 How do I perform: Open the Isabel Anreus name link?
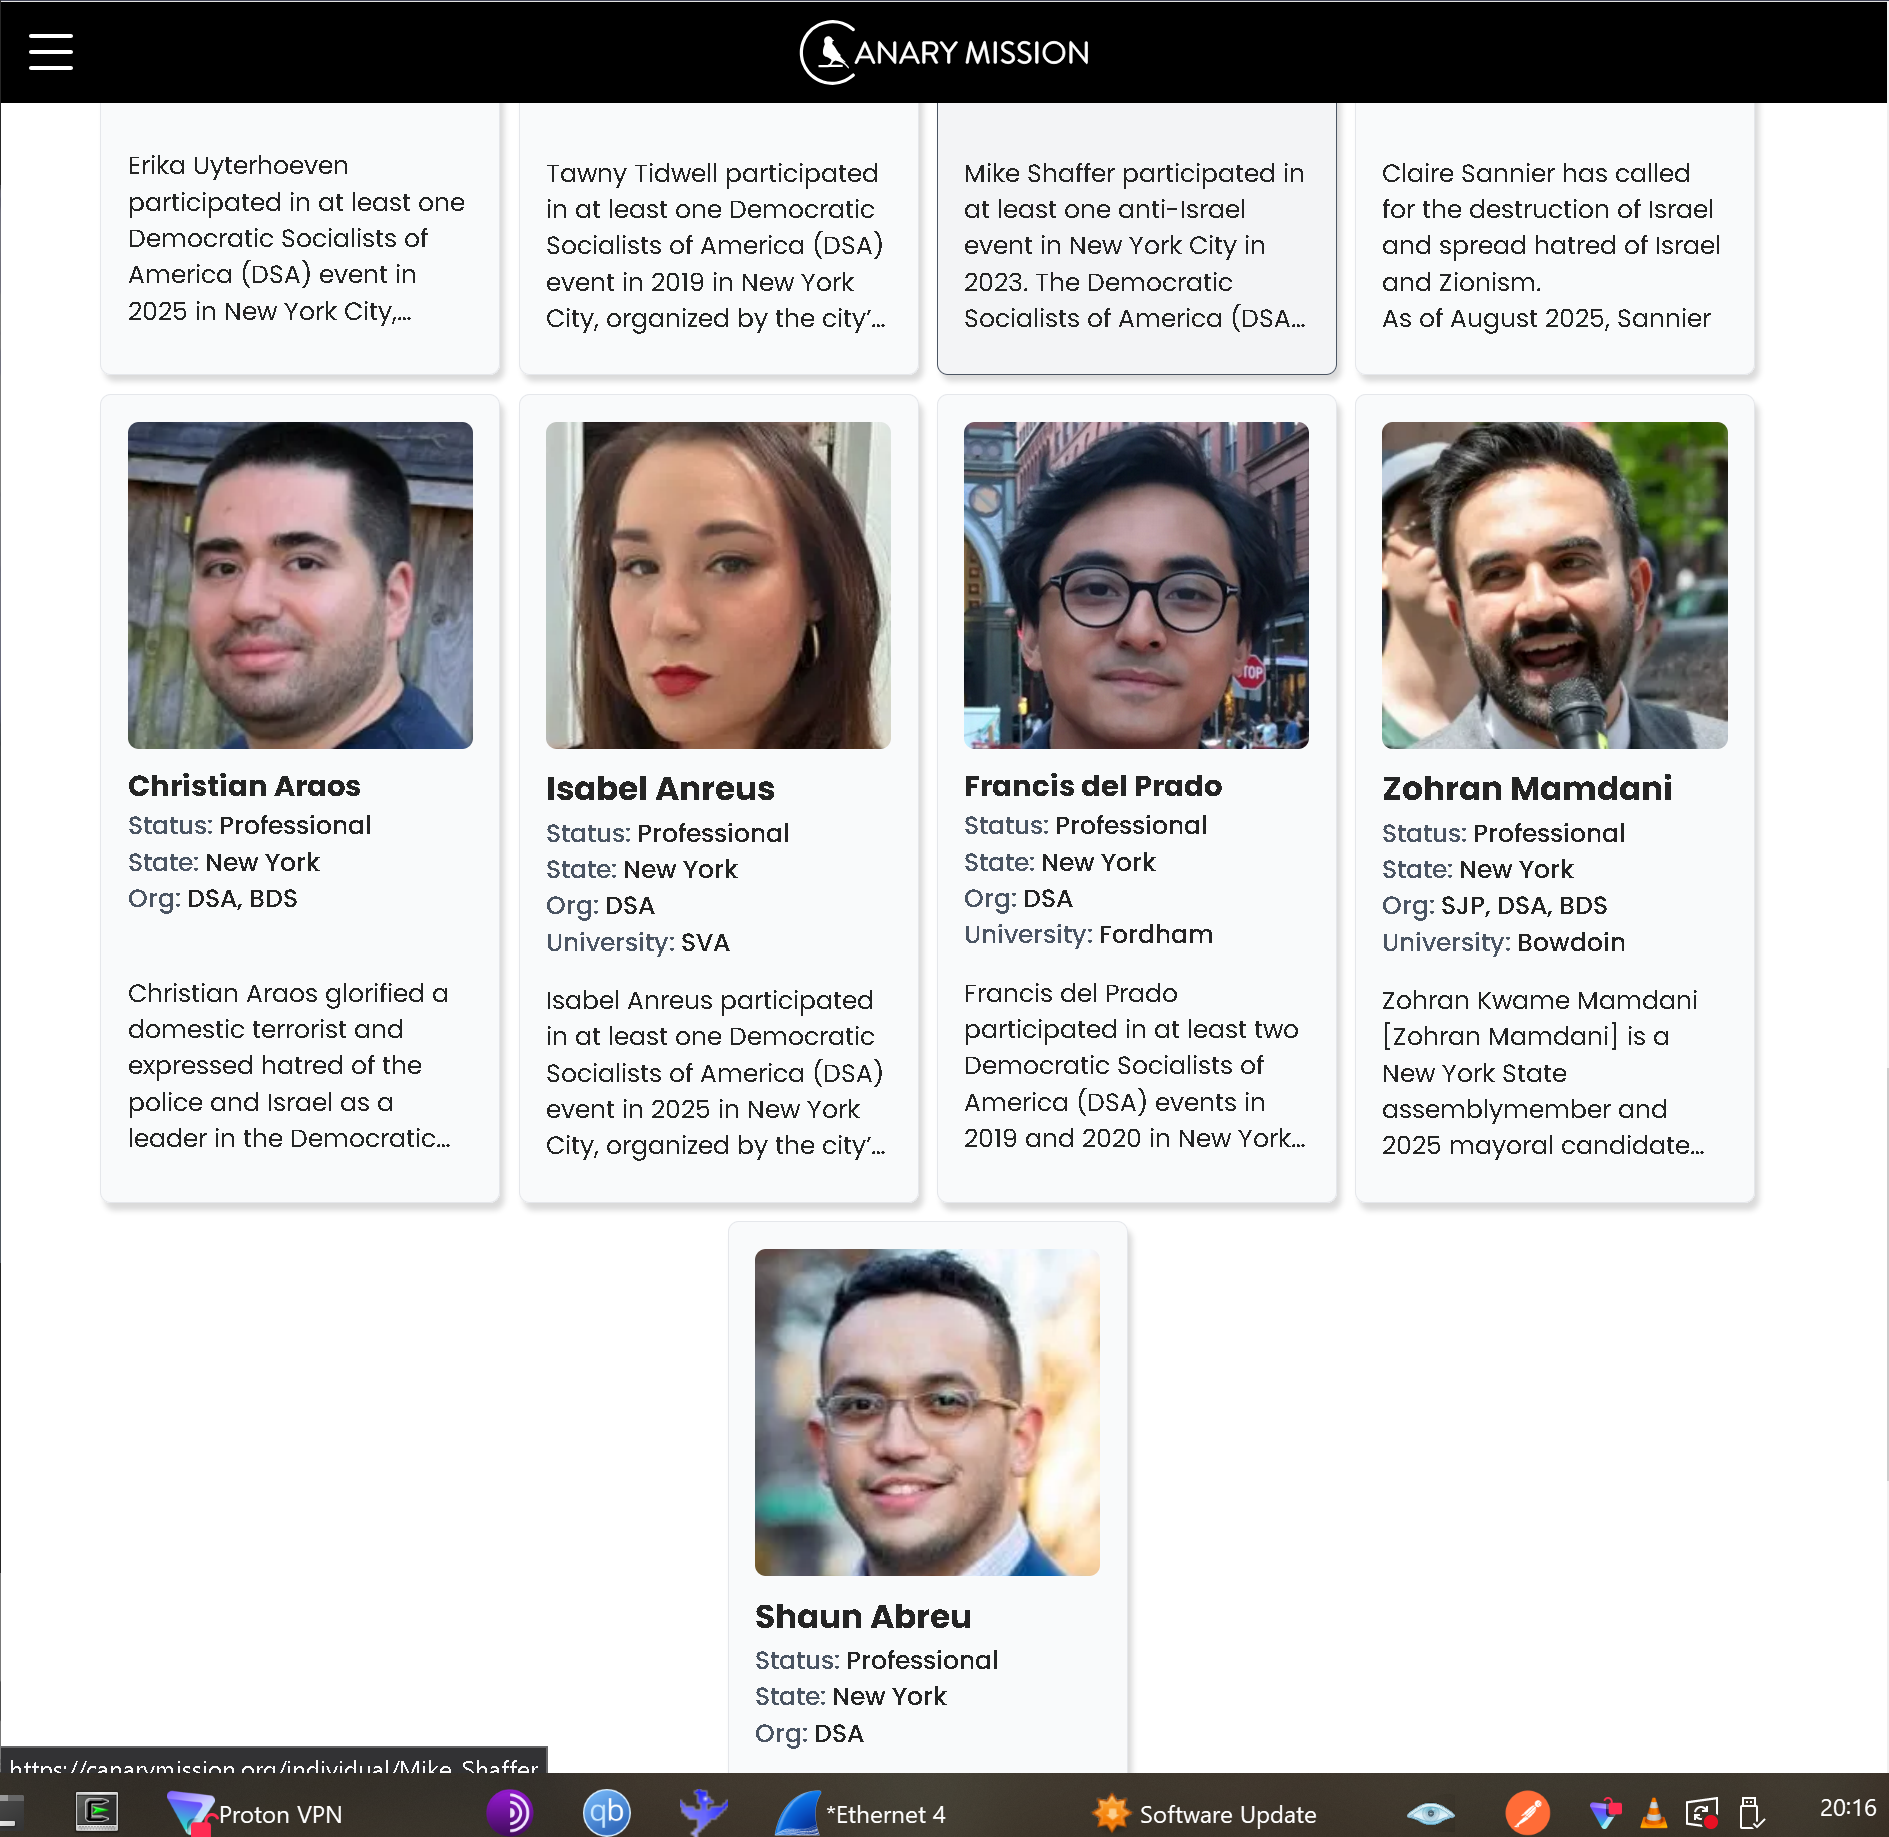click(660, 789)
